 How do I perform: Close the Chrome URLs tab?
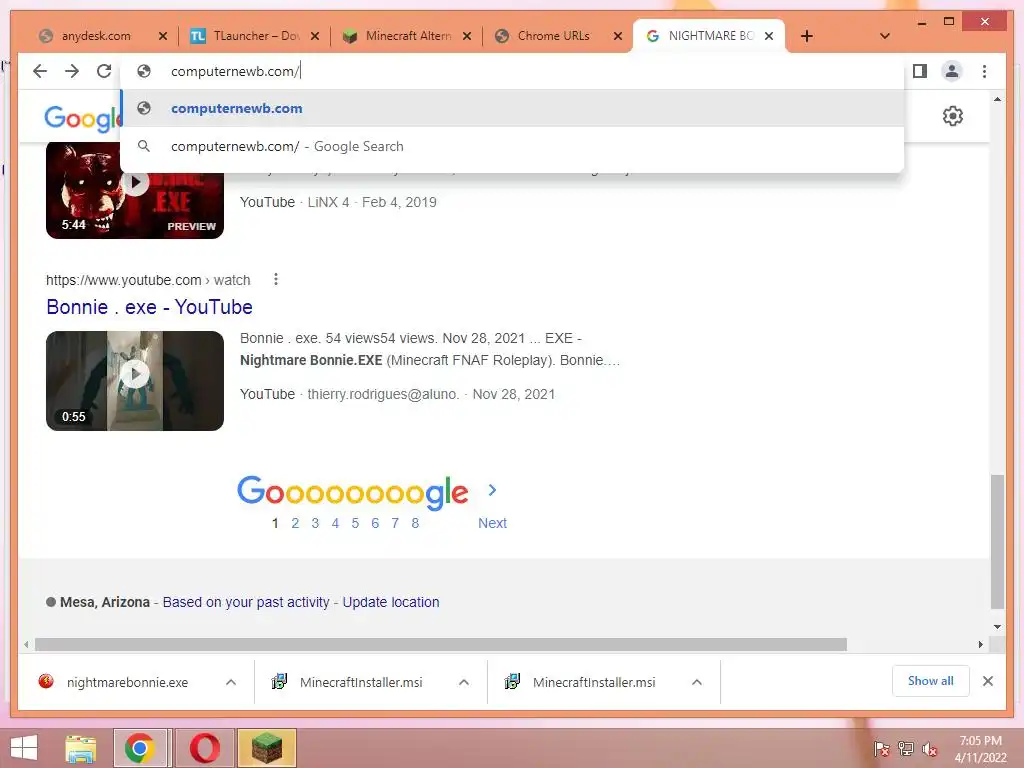[x=618, y=36]
